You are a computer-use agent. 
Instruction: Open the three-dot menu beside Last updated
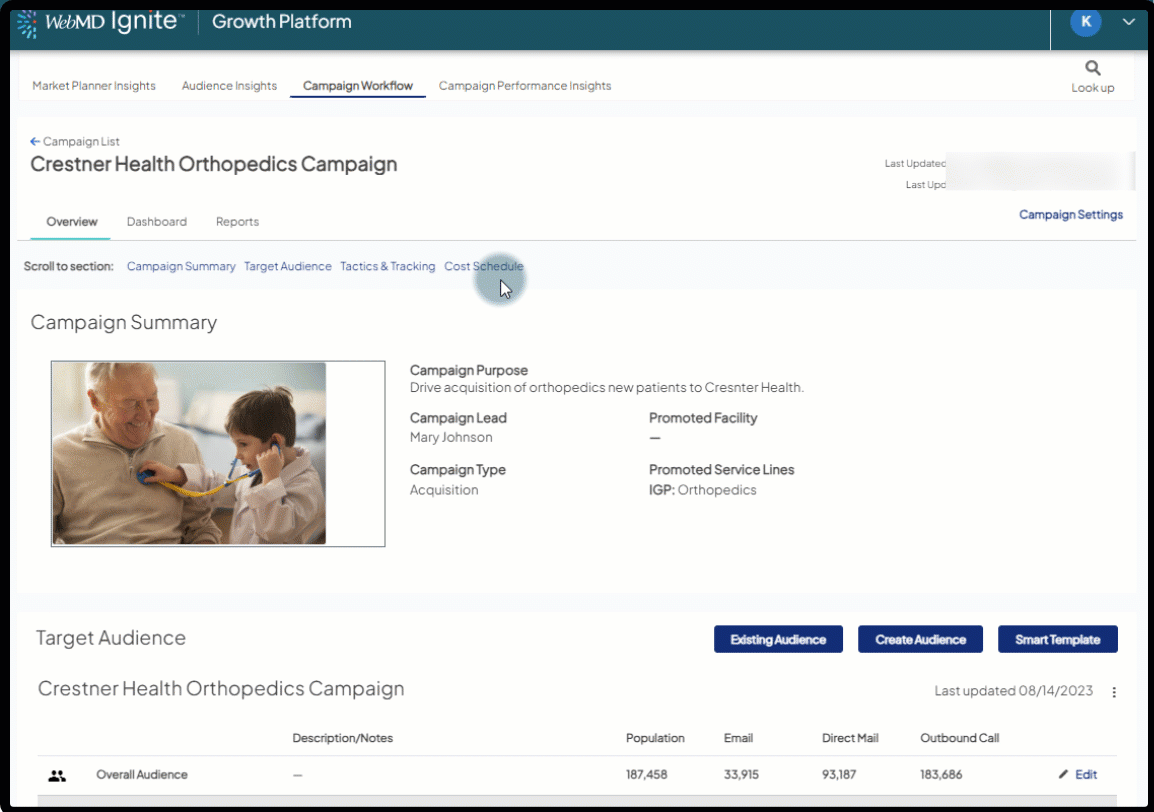pyautogui.click(x=1114, y=692)
